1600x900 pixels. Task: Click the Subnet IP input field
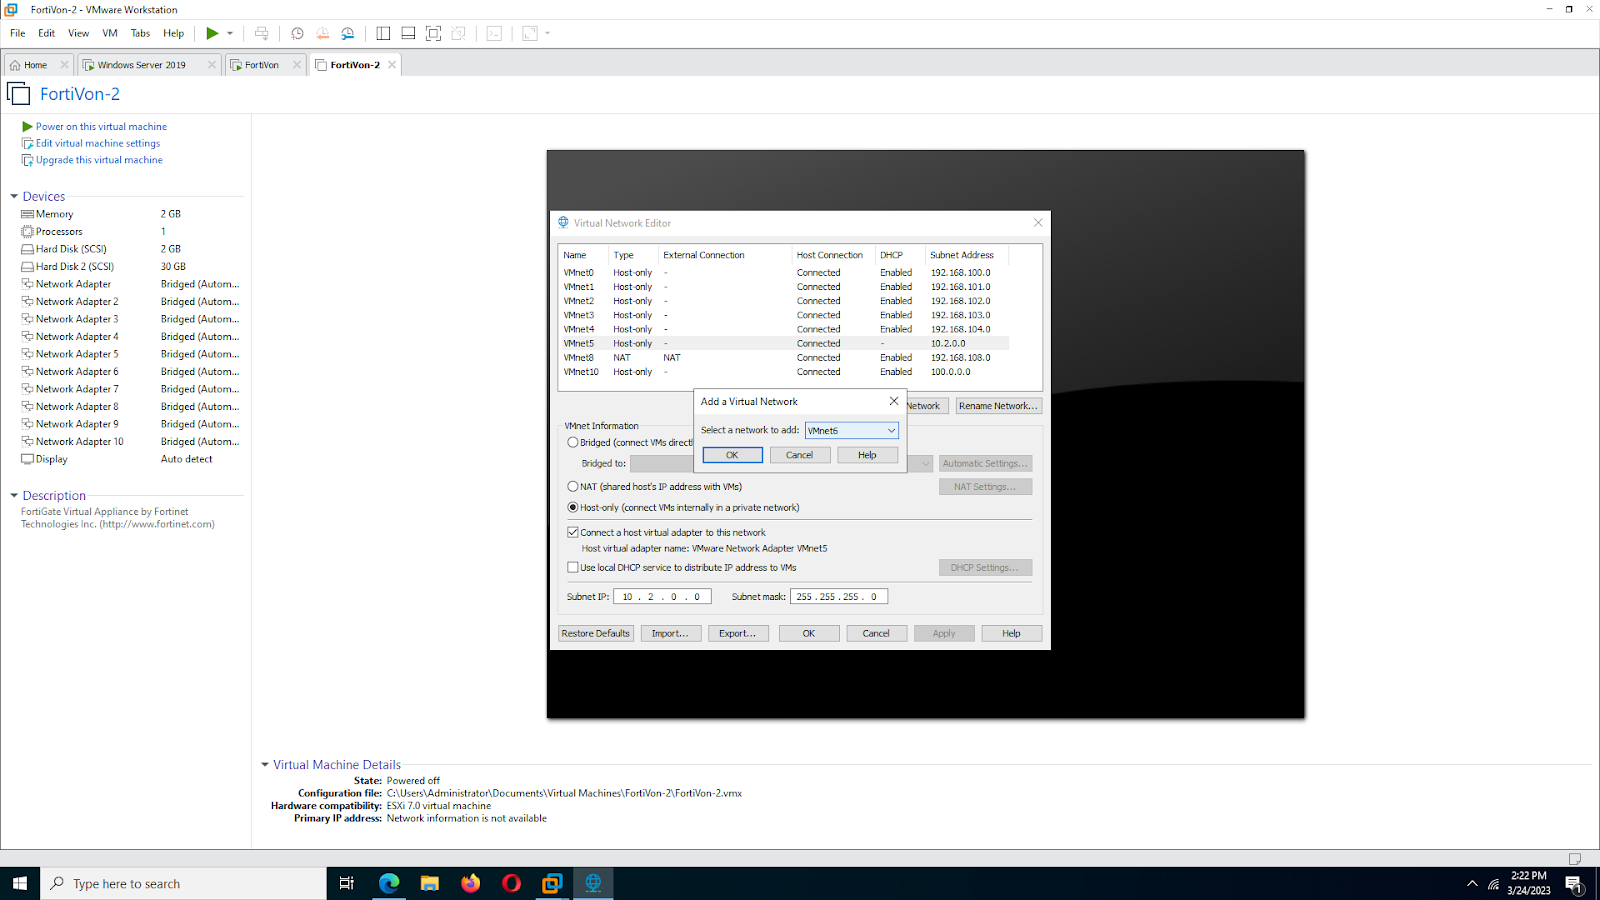click(662, 597)
